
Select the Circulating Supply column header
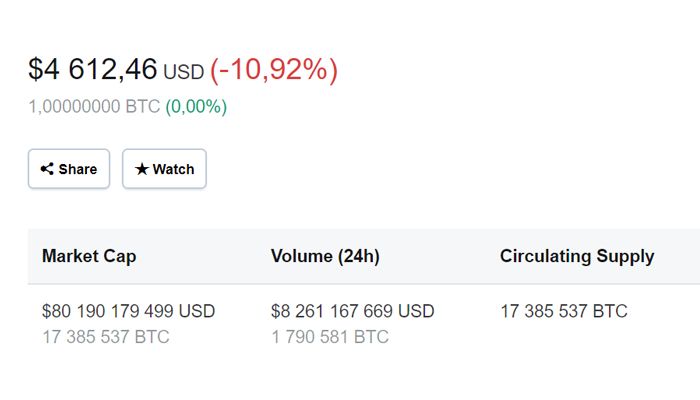[577, 256]
